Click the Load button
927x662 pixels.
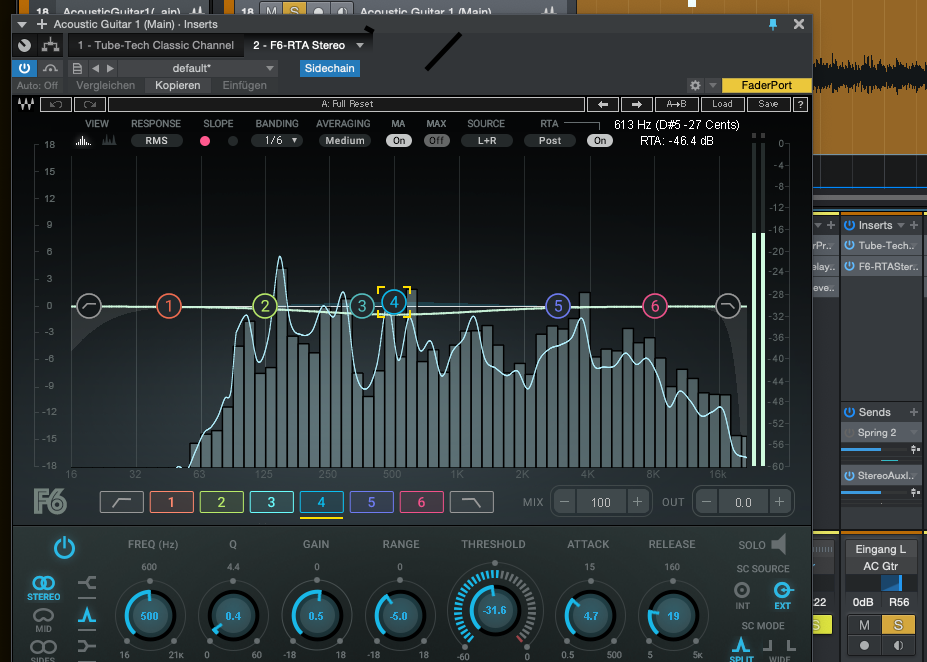click(722, 104)
